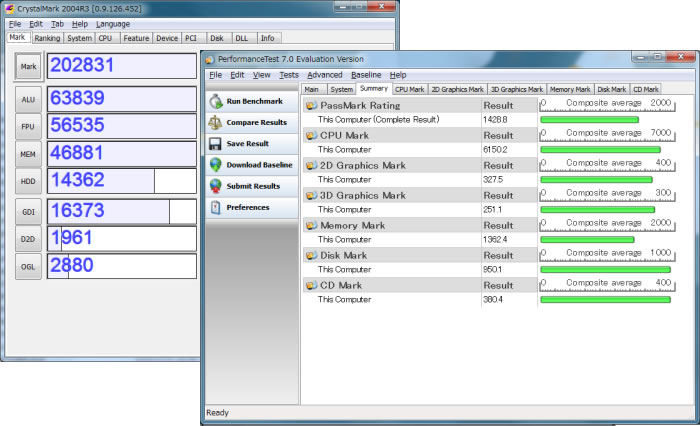
Task: Click the Compare Results scales icon
Action: pyautogui.click(x=215, y=122)
